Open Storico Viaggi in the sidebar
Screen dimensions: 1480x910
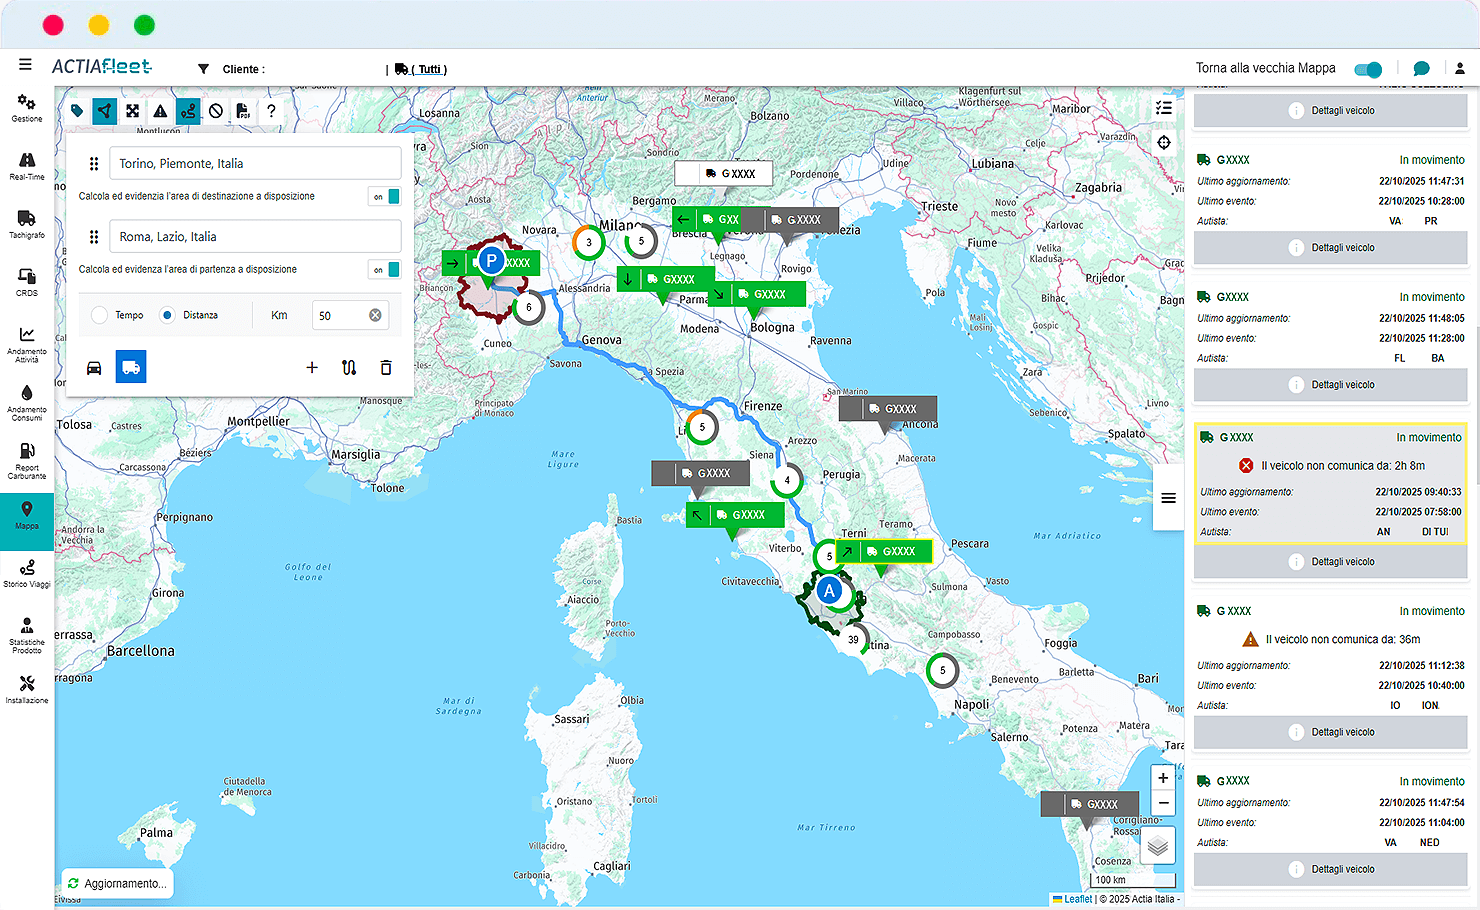click(x=27, y=573)
